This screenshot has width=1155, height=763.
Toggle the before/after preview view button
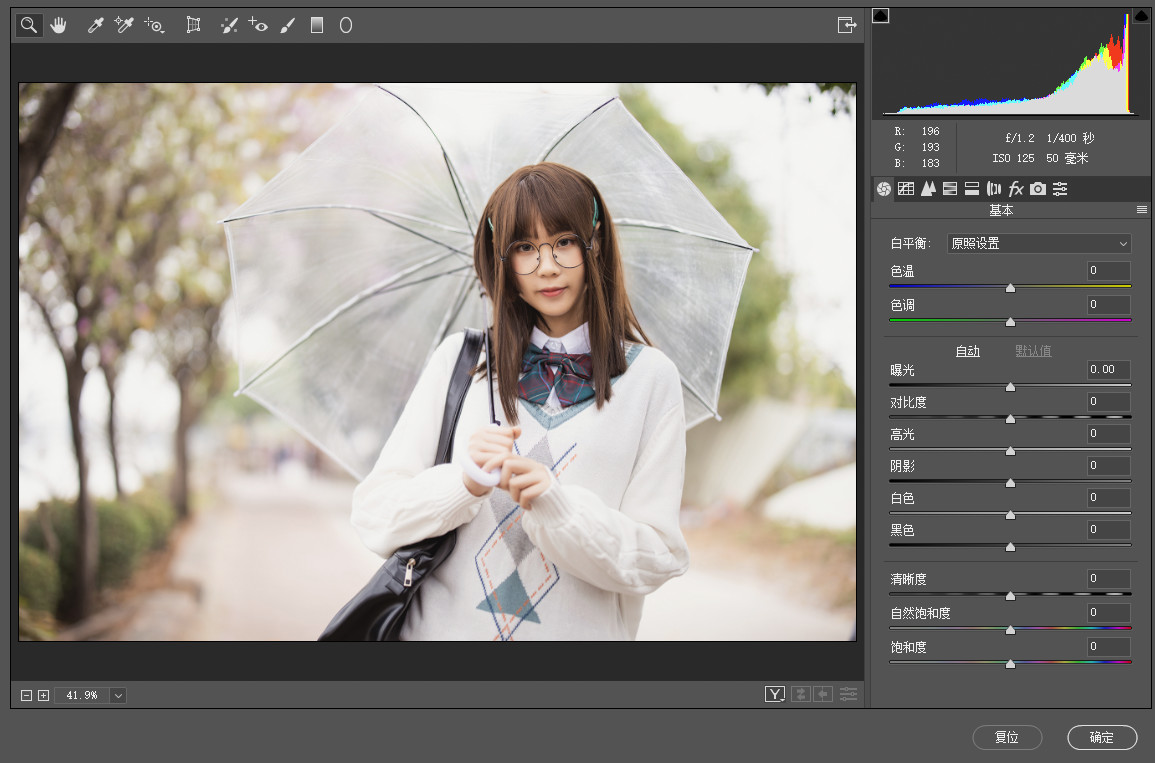pos(775,694)
